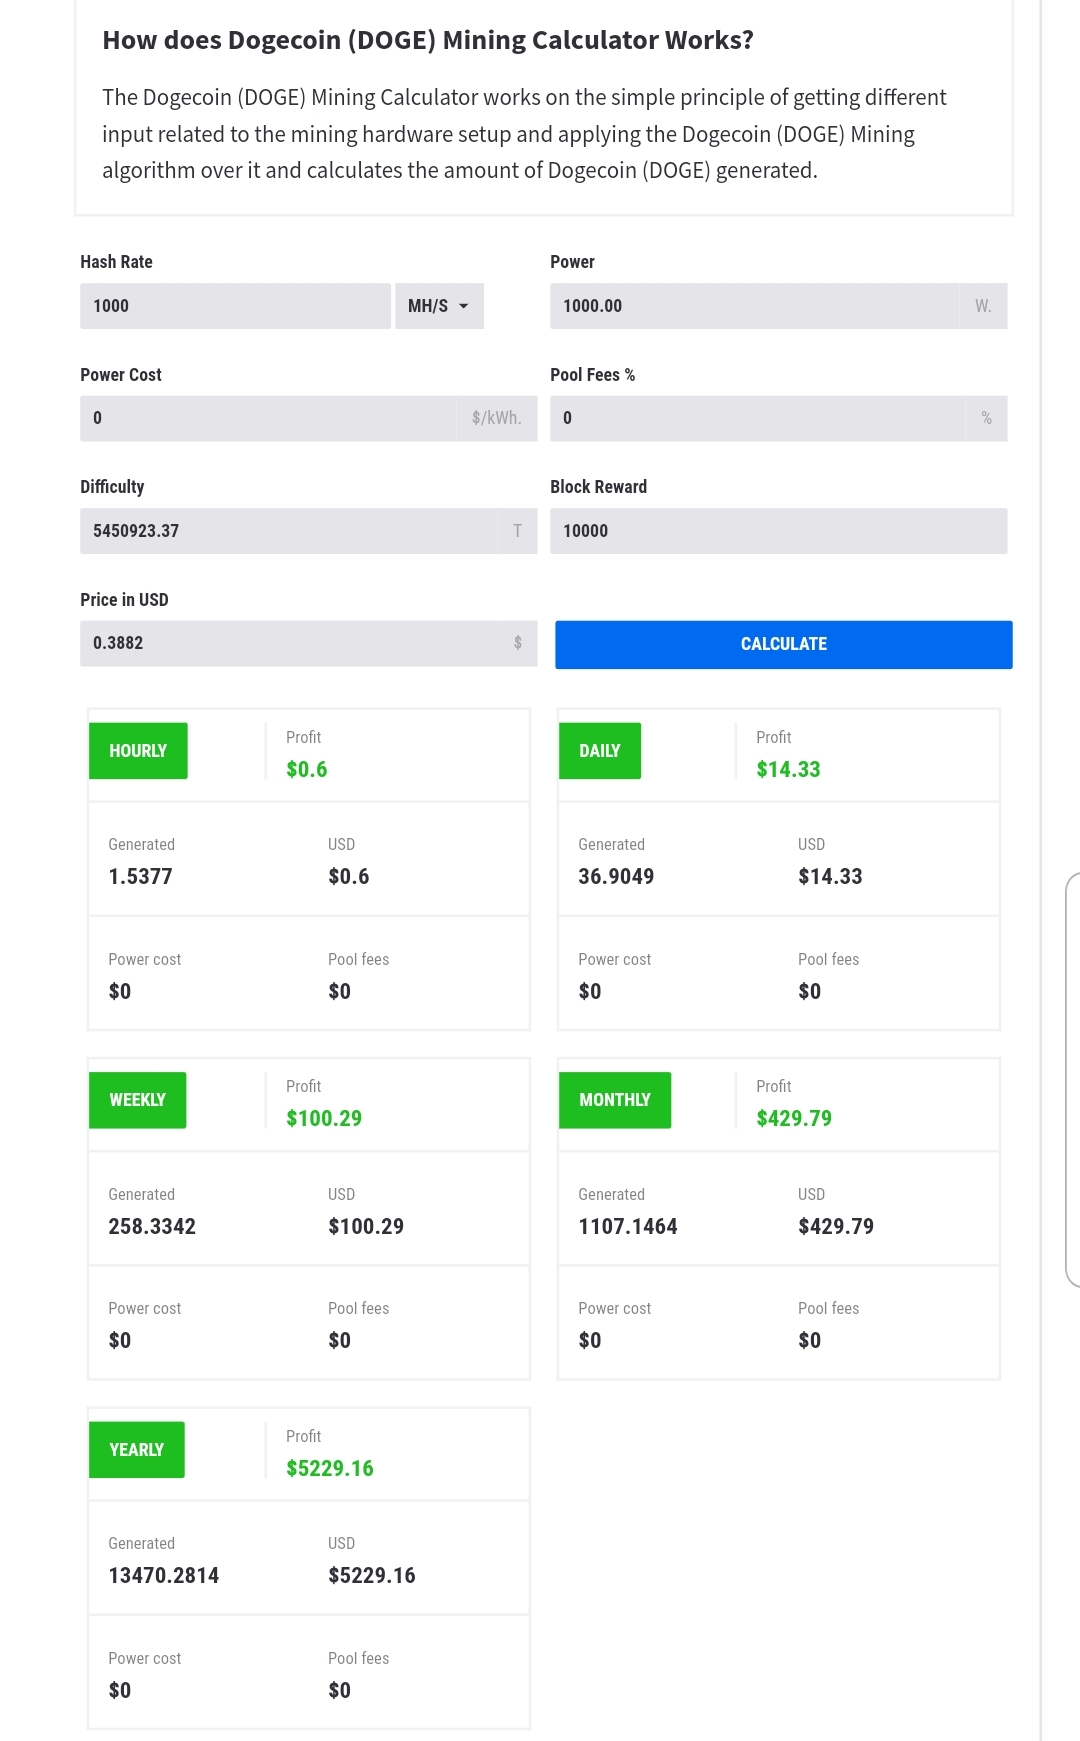Click the $/kWh unit suffix
The image size is (1080, 1741).
tap(497, 418)
